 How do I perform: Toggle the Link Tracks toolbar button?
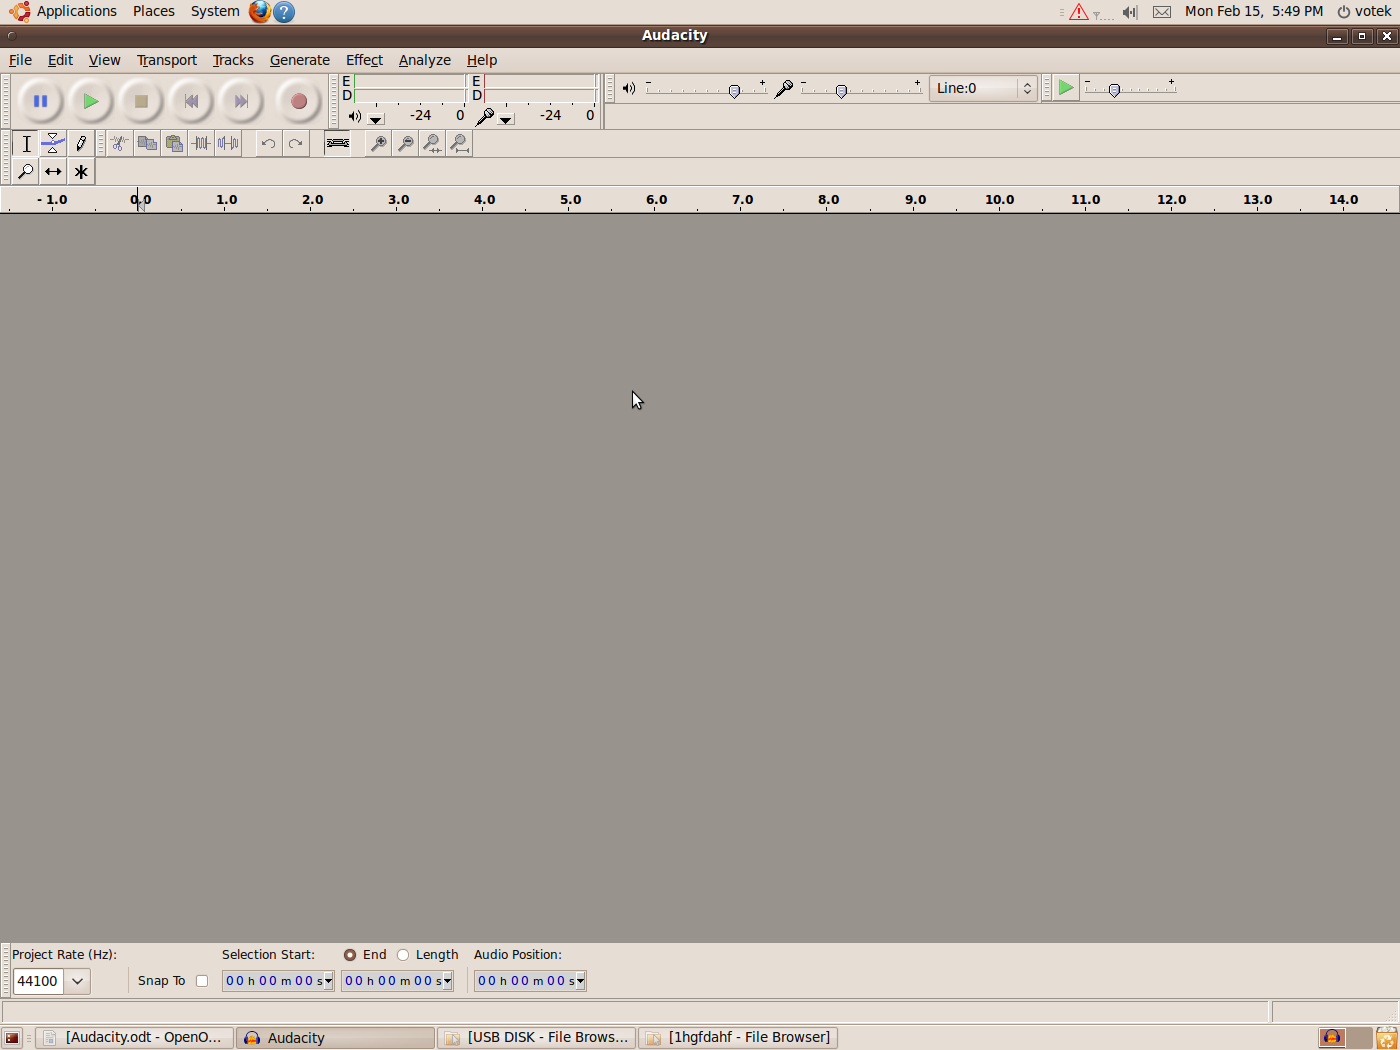click(x=338, y=143)
